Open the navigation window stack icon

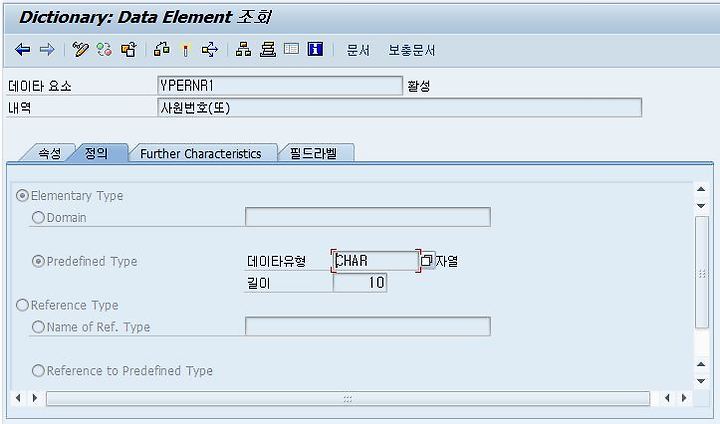click(x=268, y=49)
